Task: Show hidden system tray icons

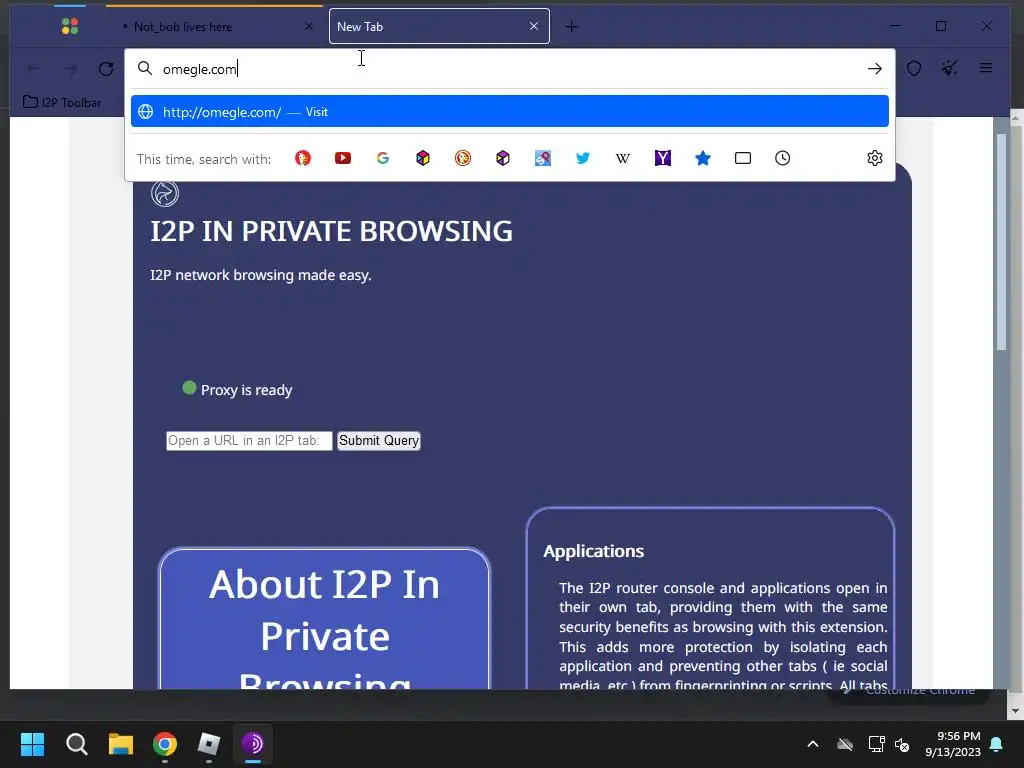Action: (813, 744)
